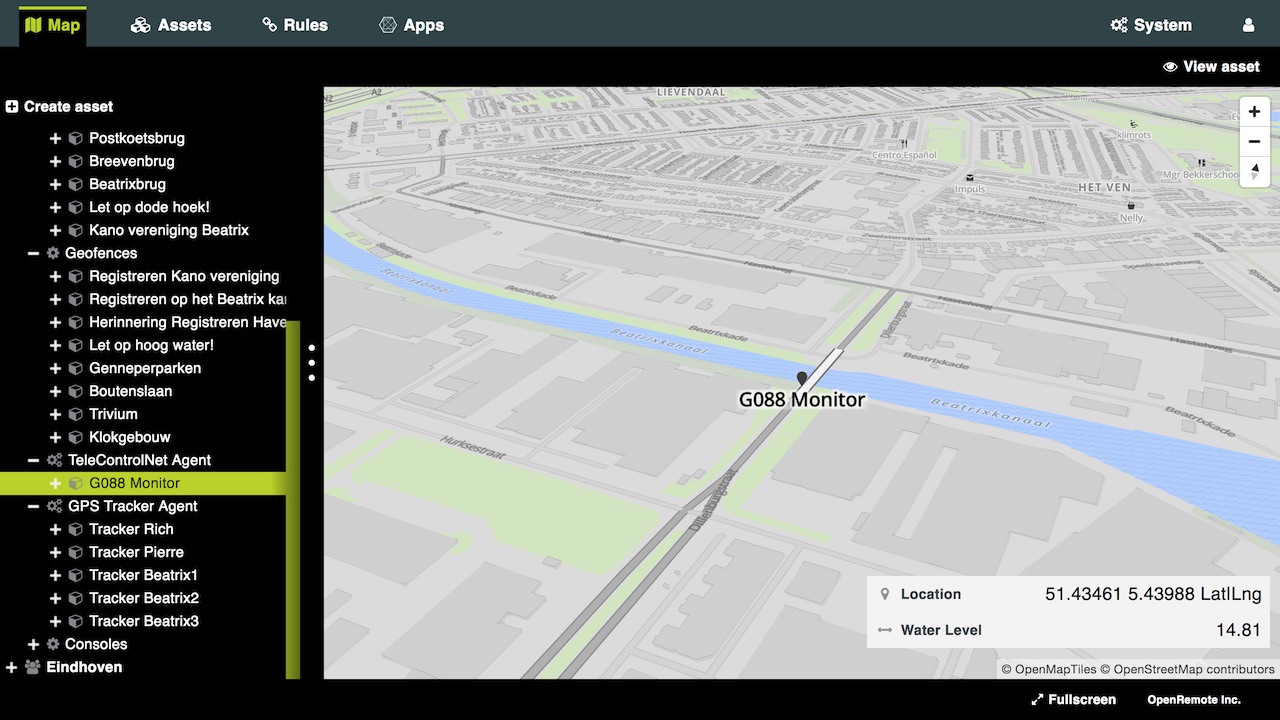Click the user account icon

[1248, 25]
